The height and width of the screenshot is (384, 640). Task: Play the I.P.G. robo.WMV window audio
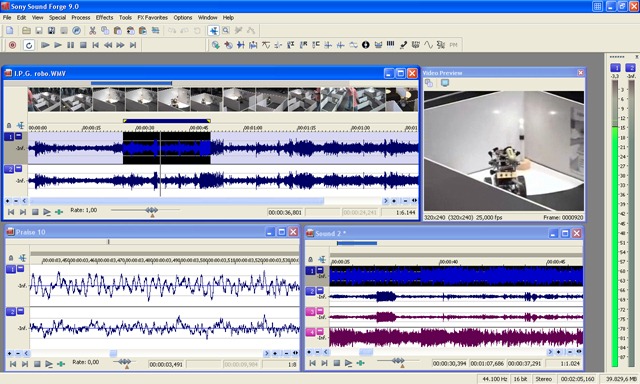coord(47,212)
